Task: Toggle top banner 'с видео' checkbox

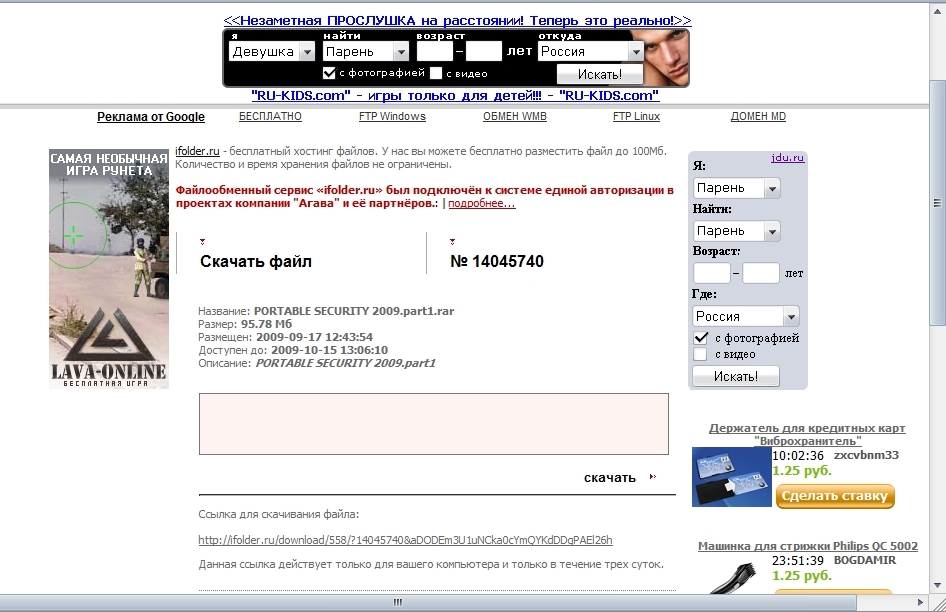Action: (436, 73)
